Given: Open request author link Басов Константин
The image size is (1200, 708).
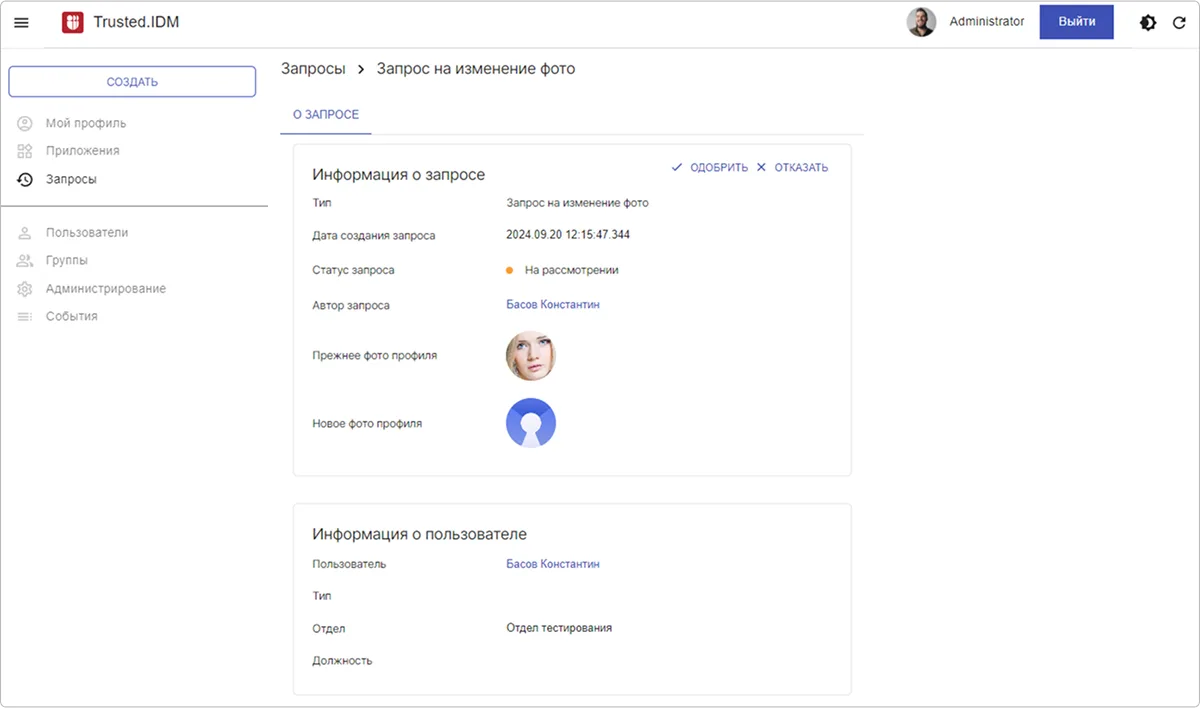Looking at the screenshot, I should 553,304.
